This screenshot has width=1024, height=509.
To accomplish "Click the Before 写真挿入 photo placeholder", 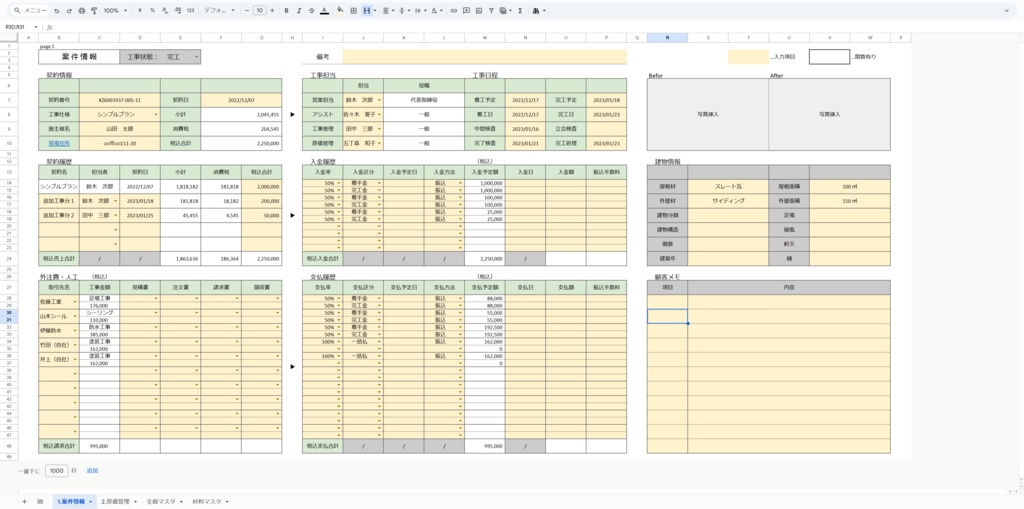I will click(708, 114).
